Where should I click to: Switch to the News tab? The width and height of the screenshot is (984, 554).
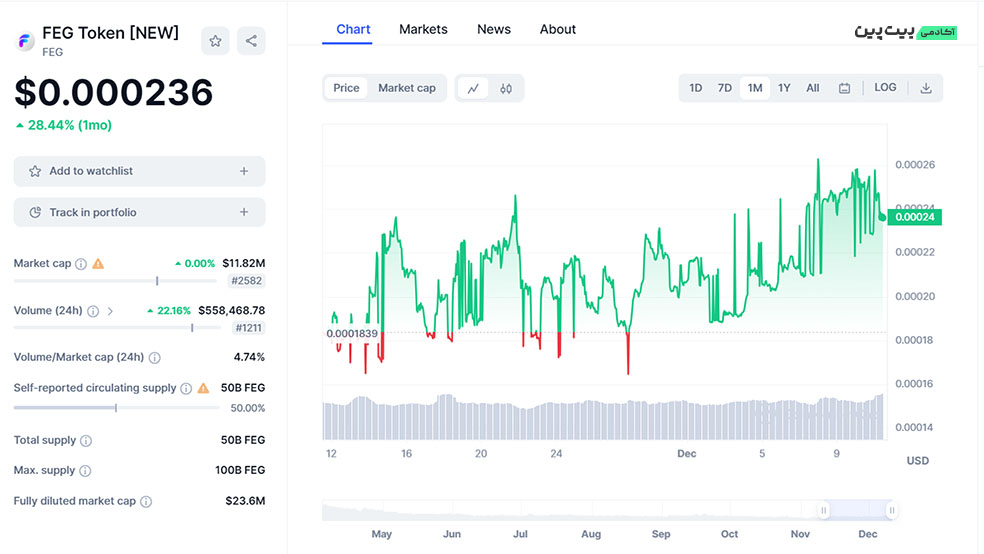pos(494,29)
